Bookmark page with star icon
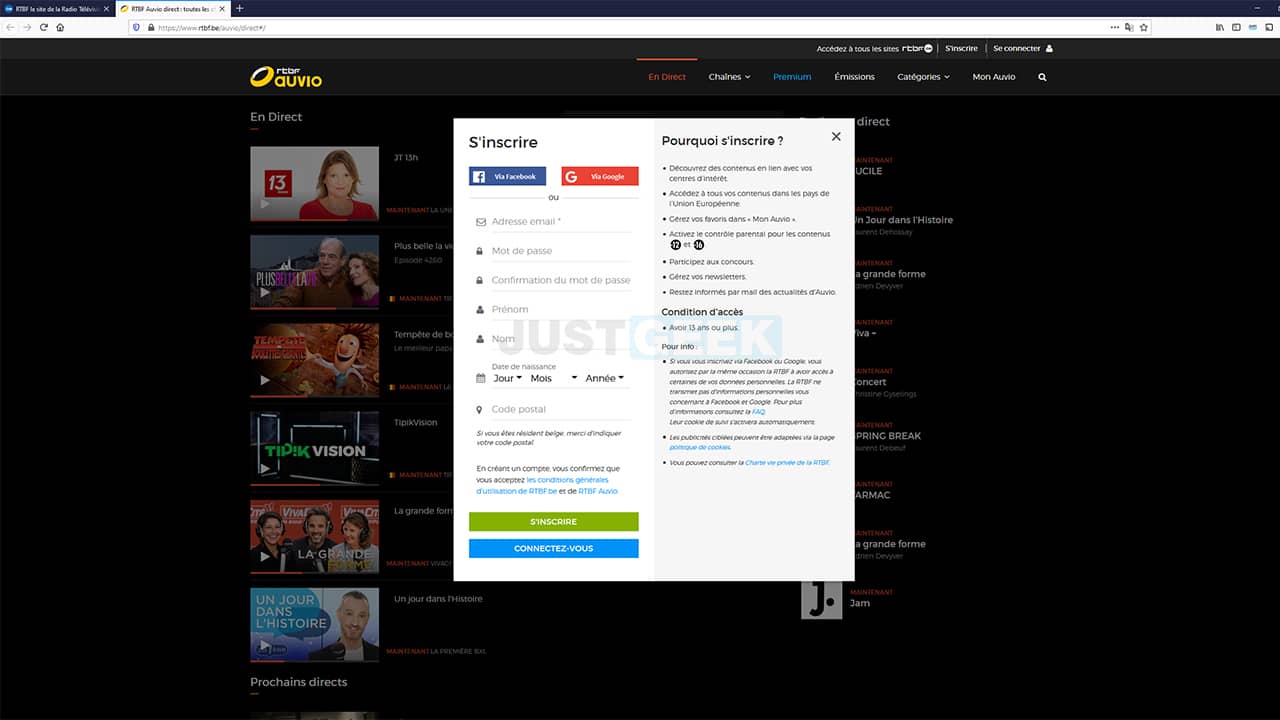The width and height of the screenshot is (1280, 720). pos(1144,27)
